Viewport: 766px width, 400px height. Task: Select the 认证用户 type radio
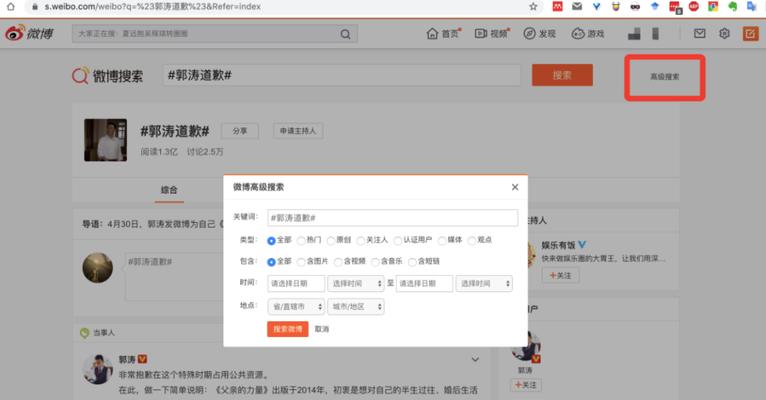tap(398, 240)
